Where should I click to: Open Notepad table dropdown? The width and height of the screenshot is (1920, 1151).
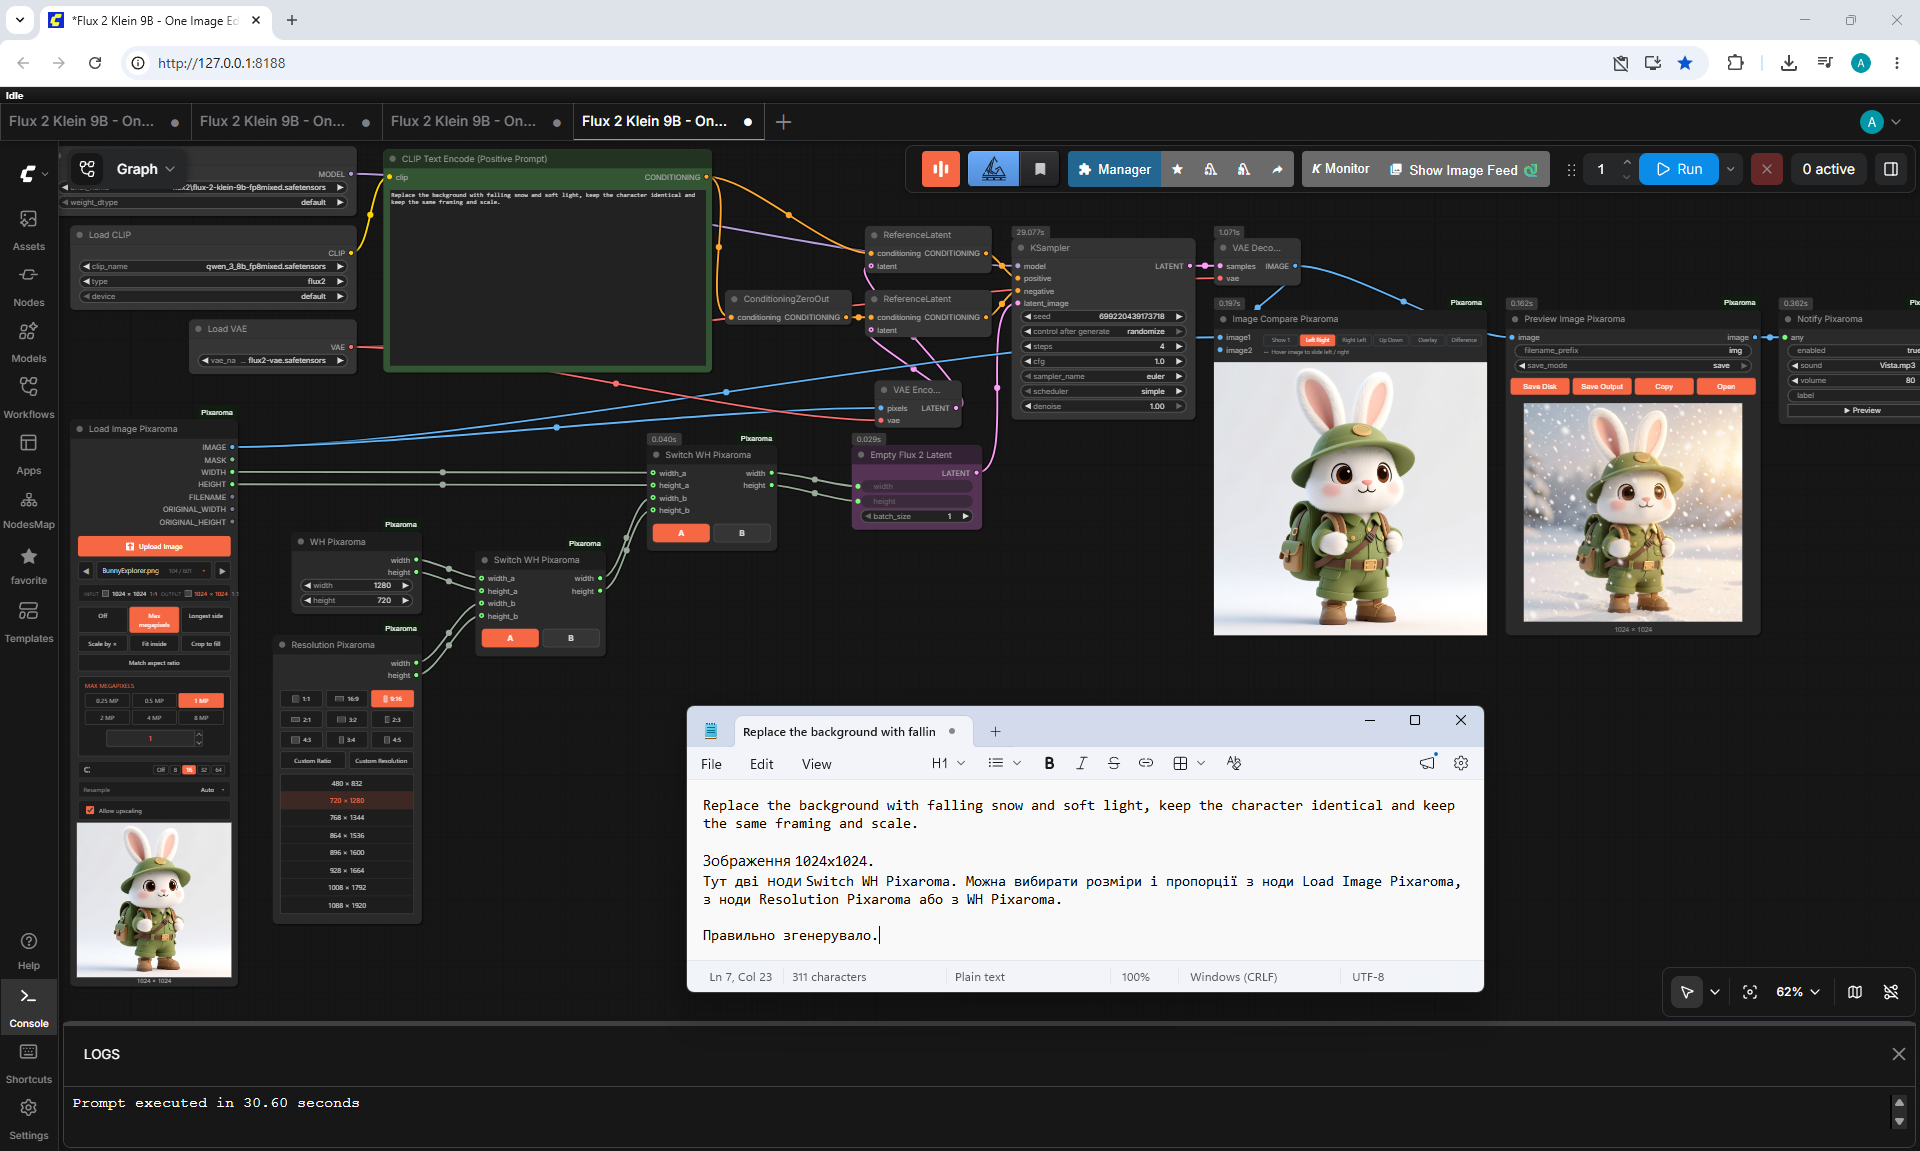point(1189,763)
